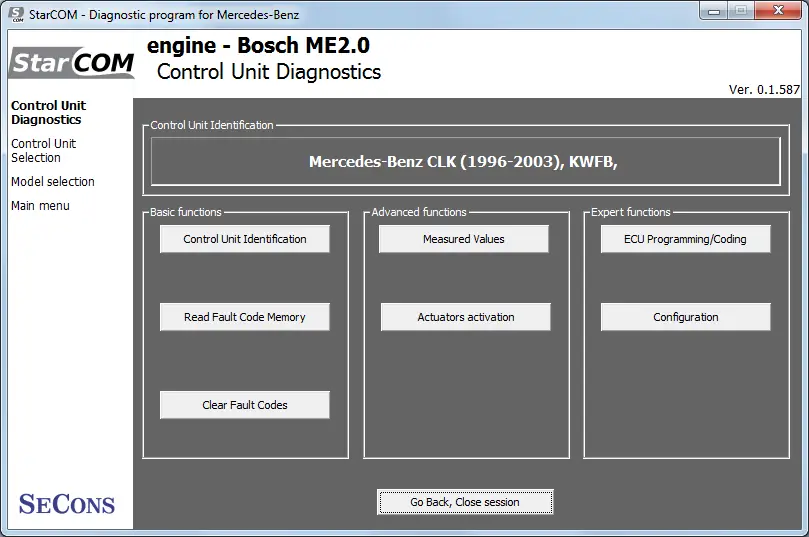
Task: Return to Main menu
Action: (x=40, y=205)
